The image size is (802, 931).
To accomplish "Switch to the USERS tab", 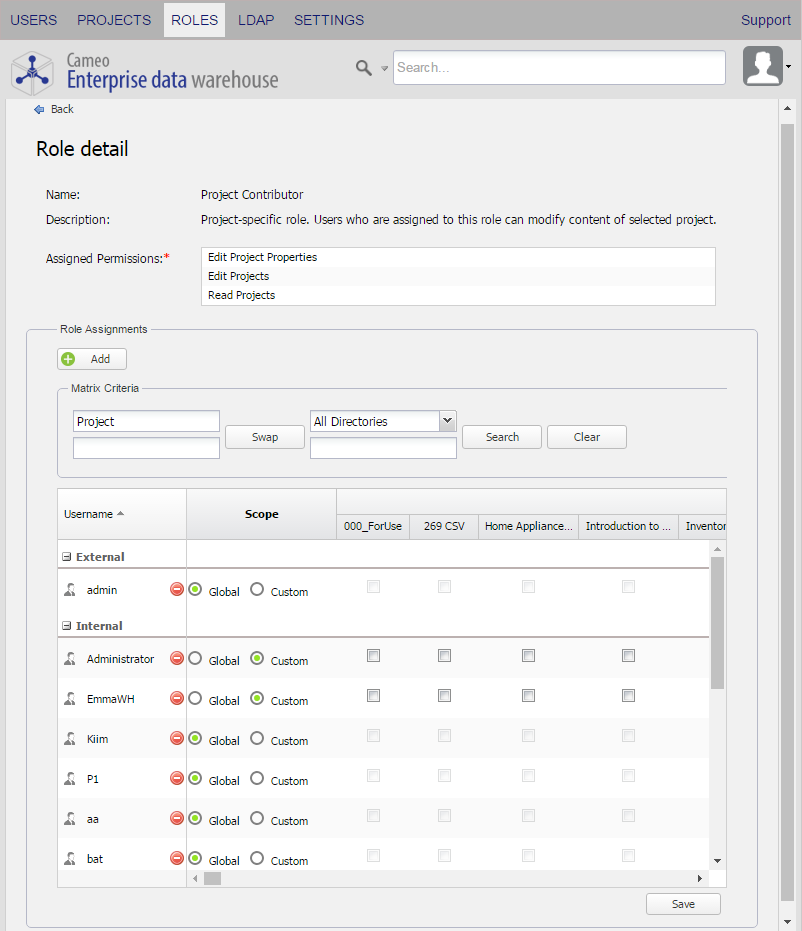I will tap(33, 20).
